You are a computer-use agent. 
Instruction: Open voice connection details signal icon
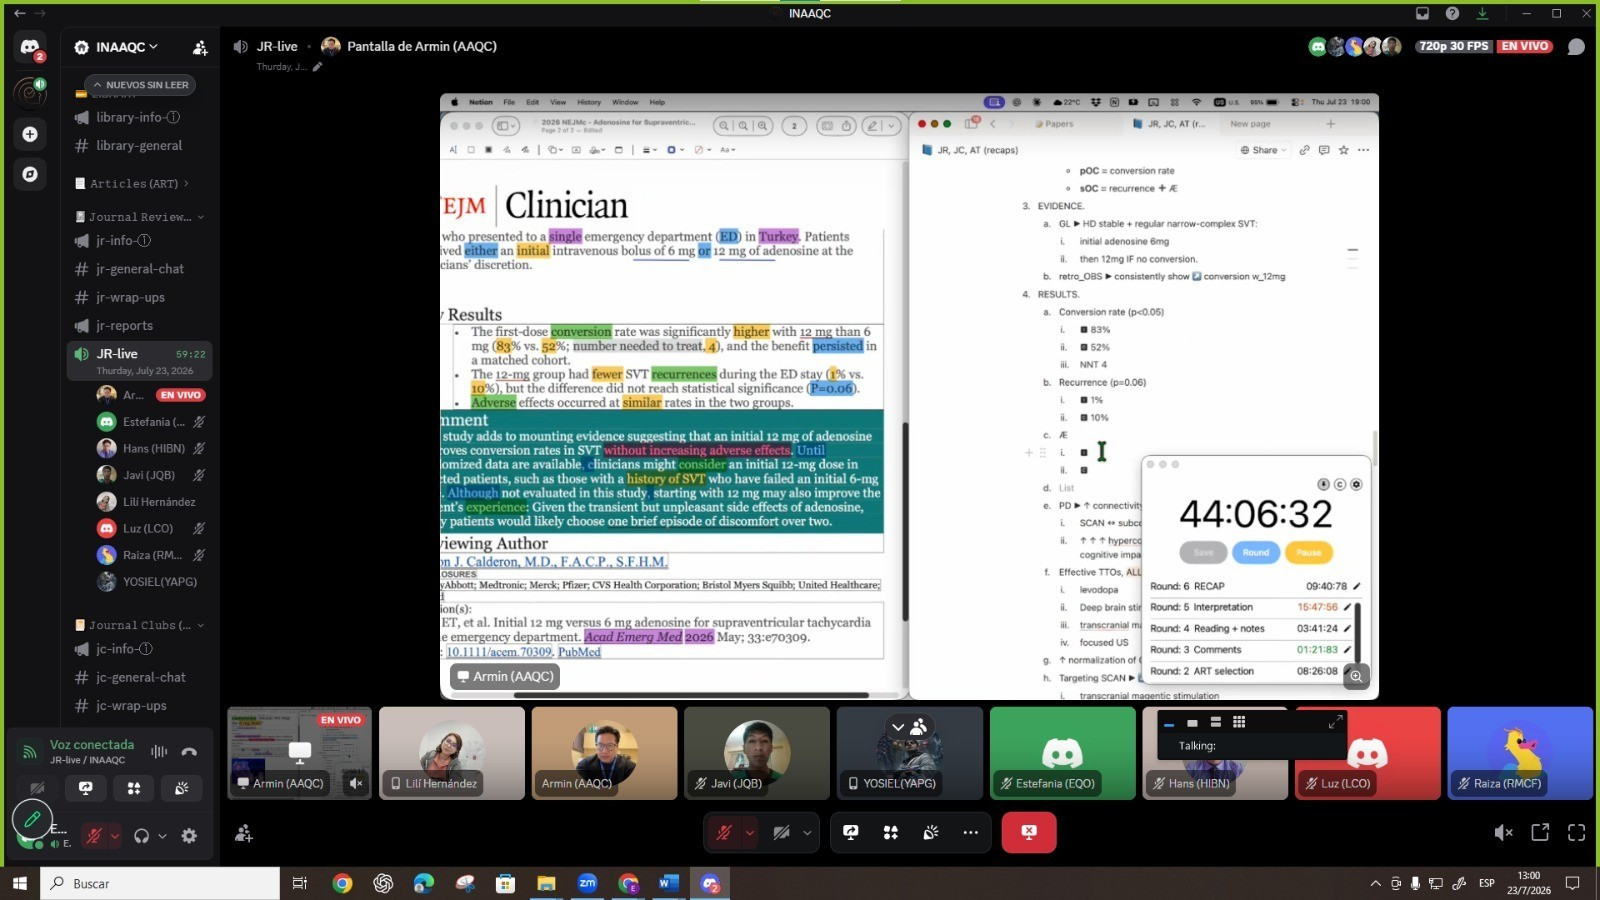coord(30,752)
